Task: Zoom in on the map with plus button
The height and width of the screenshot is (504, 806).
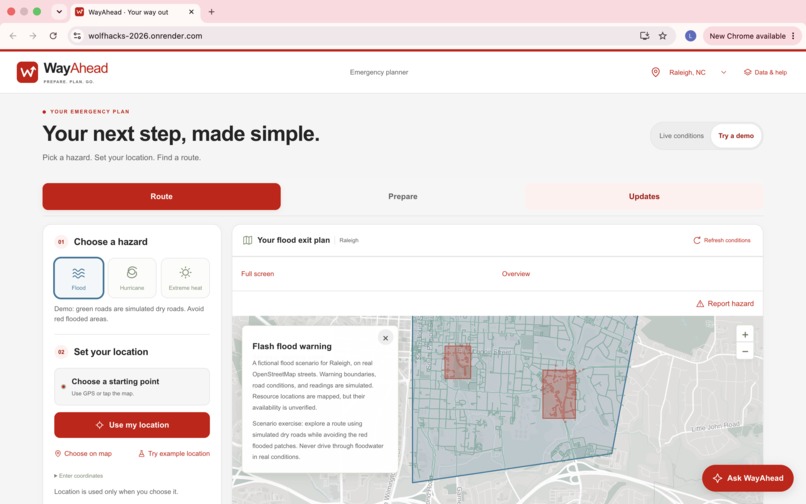Action: (x=745, y=335)
